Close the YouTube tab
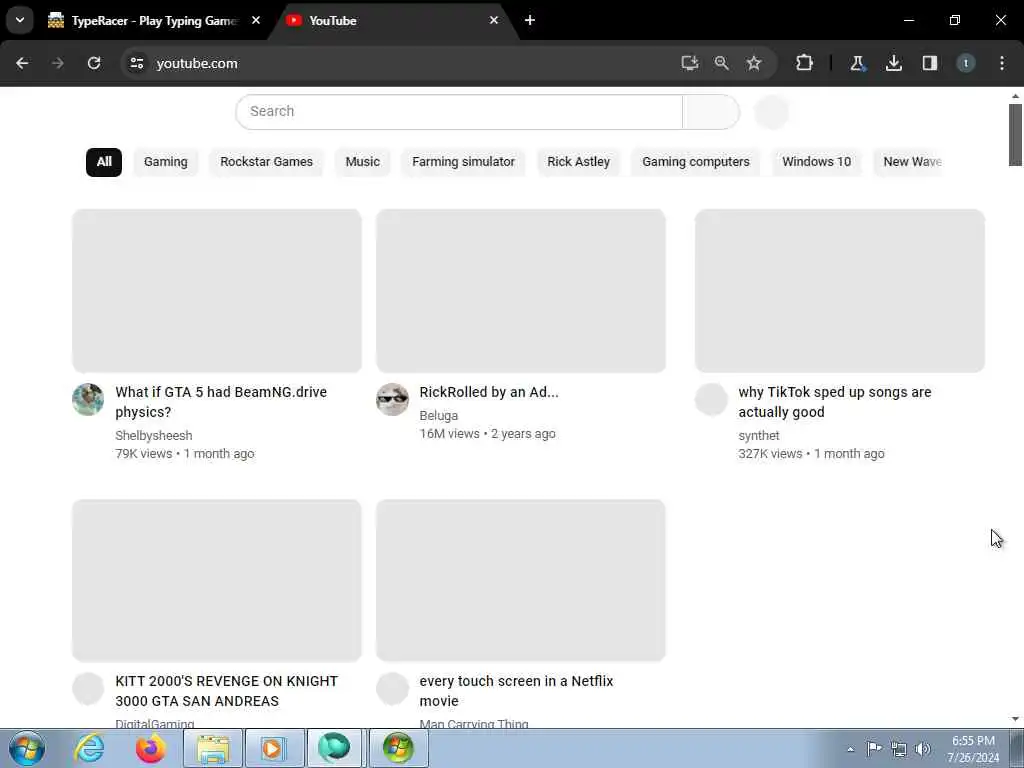The height and width of the screenshot is (768, 1024). coord(494,20)
